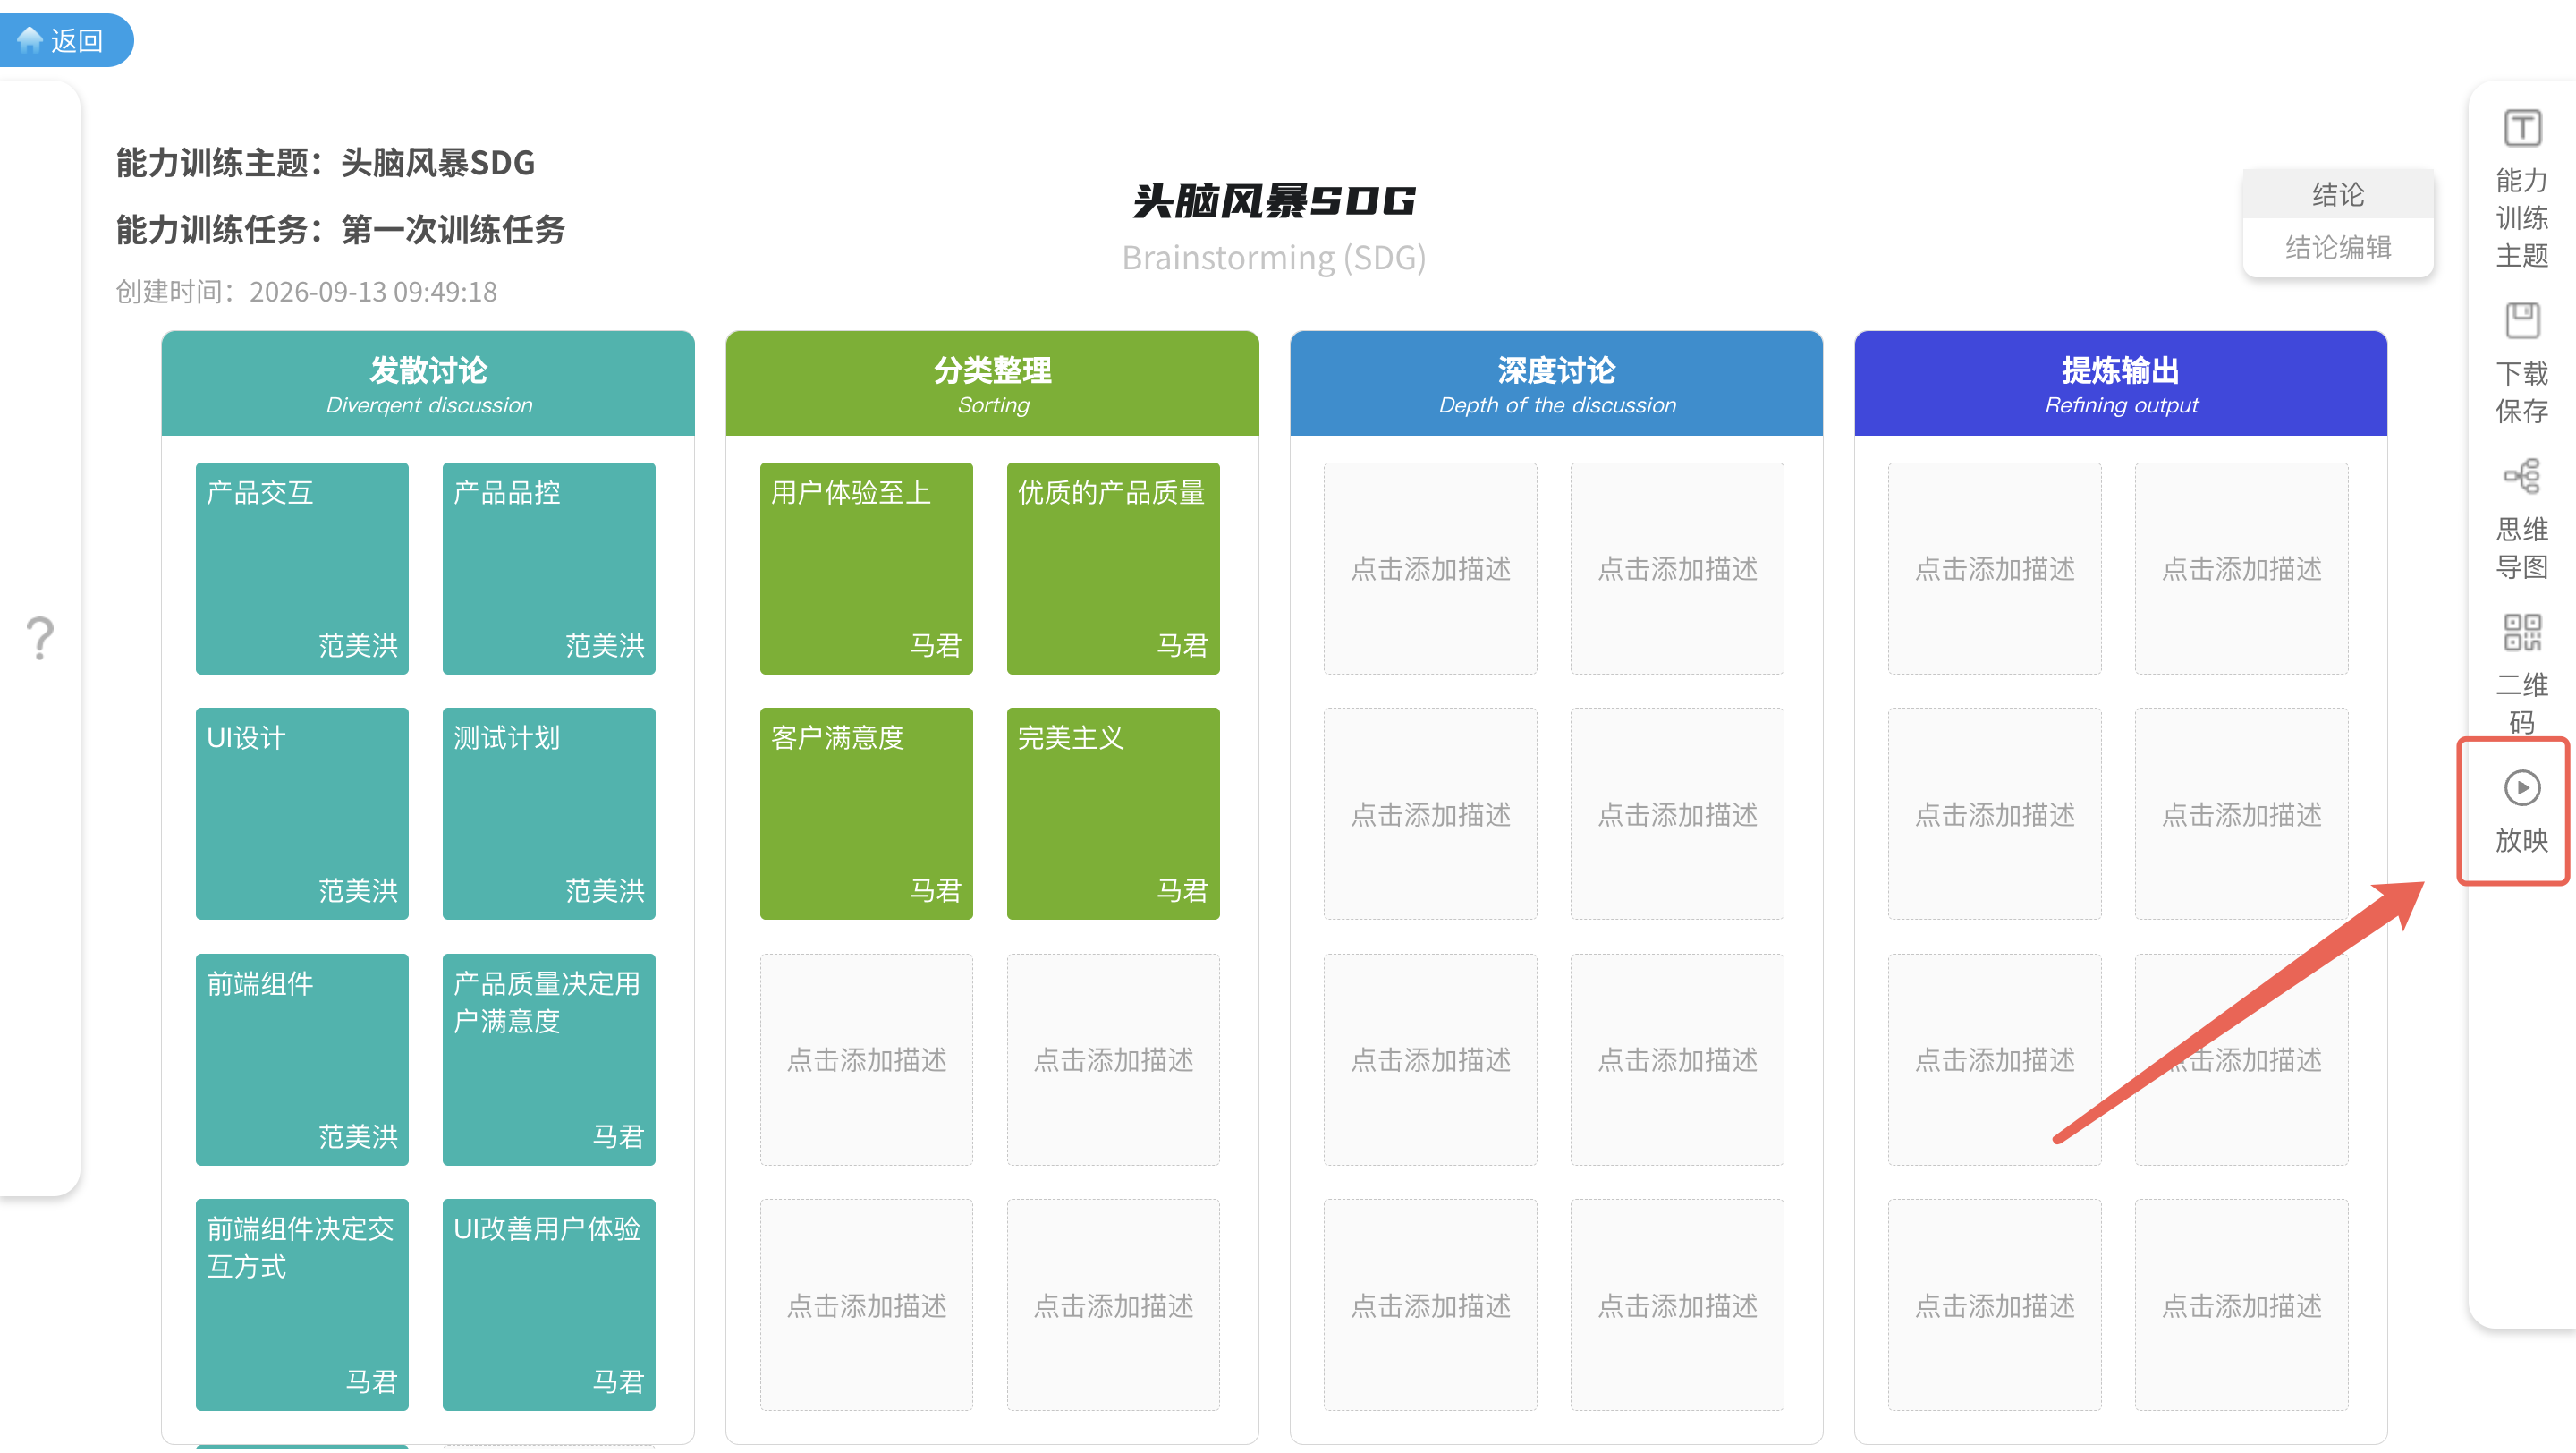Click the Brainstorming (SDG) subtitle
The width and height of the screenshot is (2576, 1453).
[1274, 257]
